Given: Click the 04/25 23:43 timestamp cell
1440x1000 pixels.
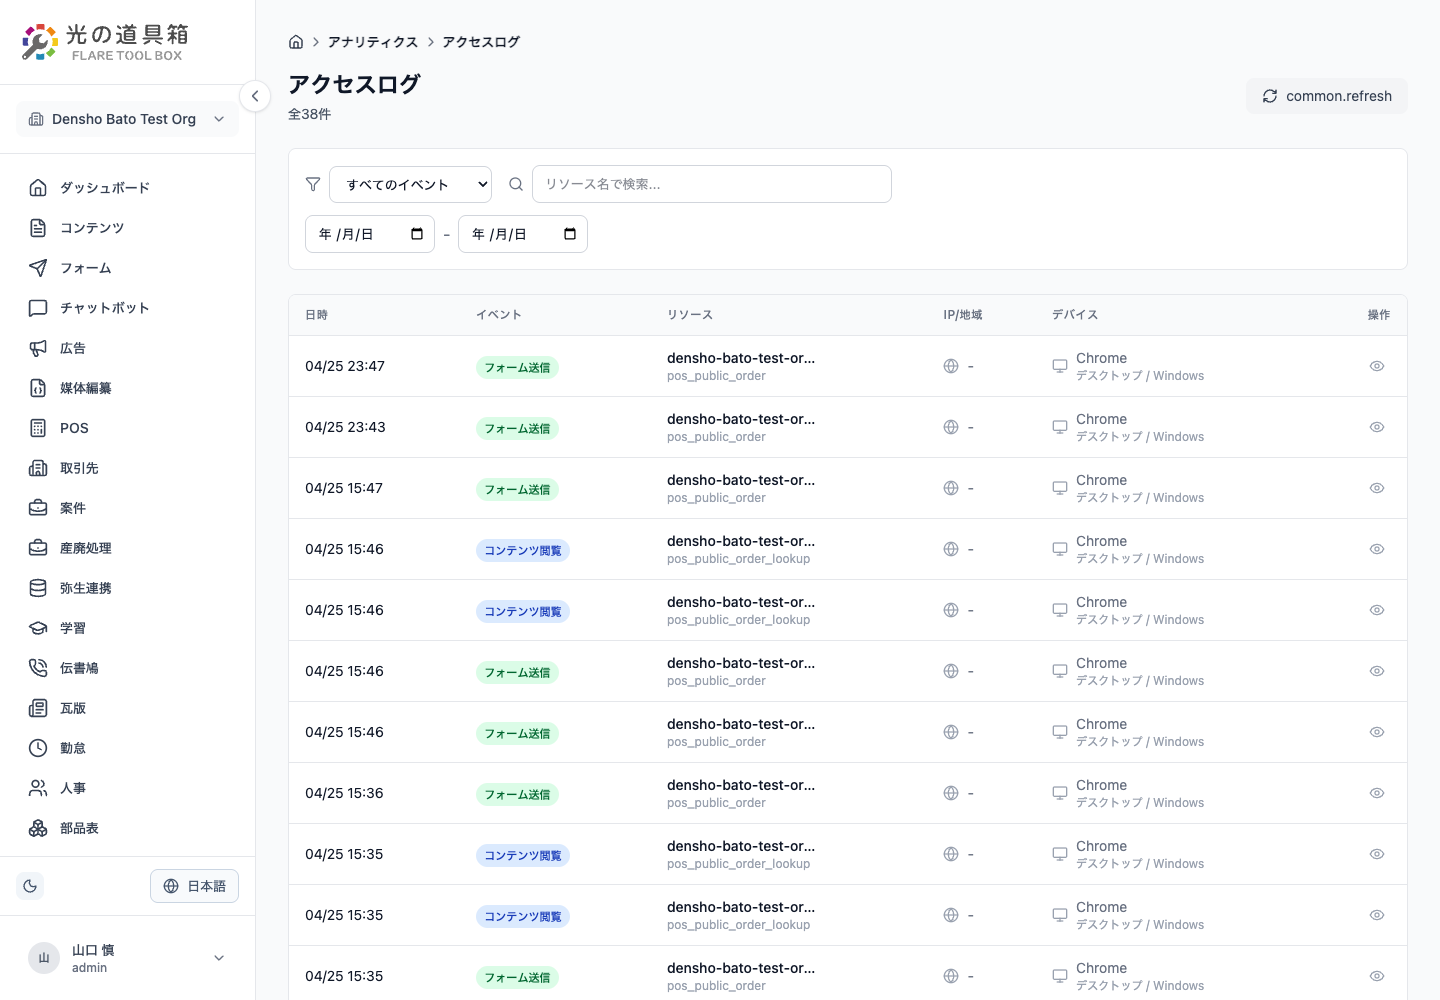Looking at the screenshot, I should click(x=345, y=427).
